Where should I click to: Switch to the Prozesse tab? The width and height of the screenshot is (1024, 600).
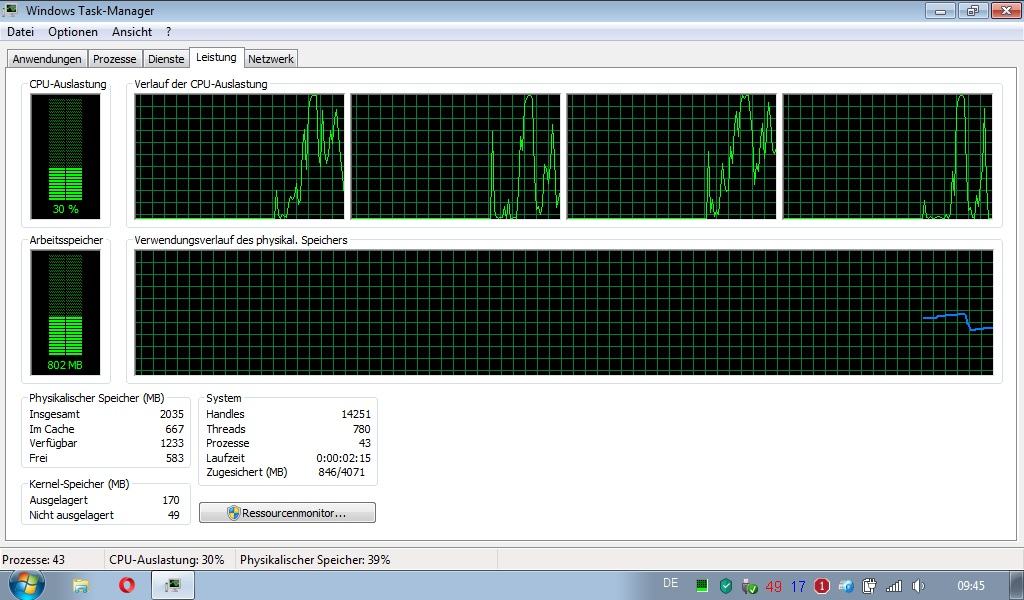[x=114, y=59]
